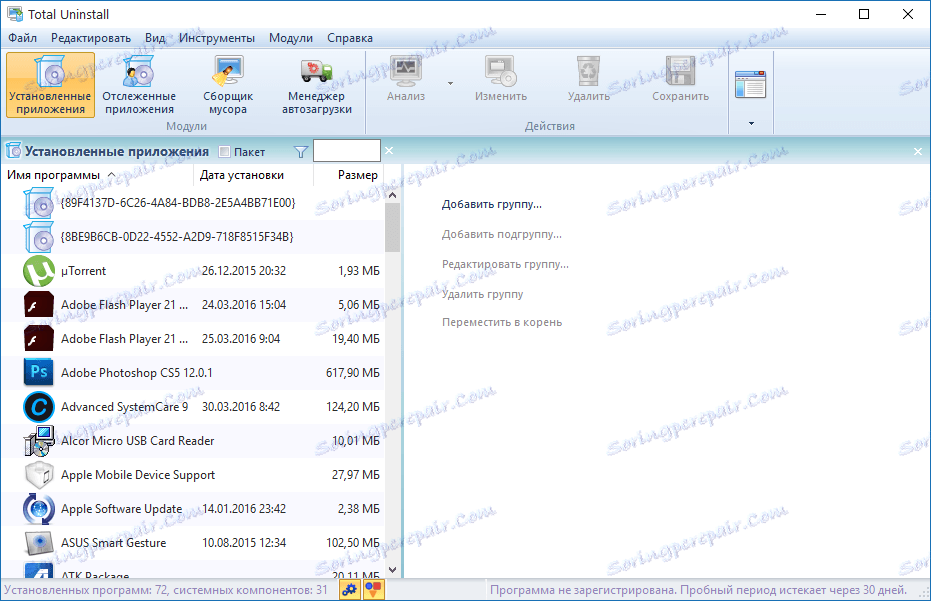This screenshot has width=931, height=601.
Task: Toggle the Пакет checkbox
Action: pyautogui.click(x=224, y=152)
